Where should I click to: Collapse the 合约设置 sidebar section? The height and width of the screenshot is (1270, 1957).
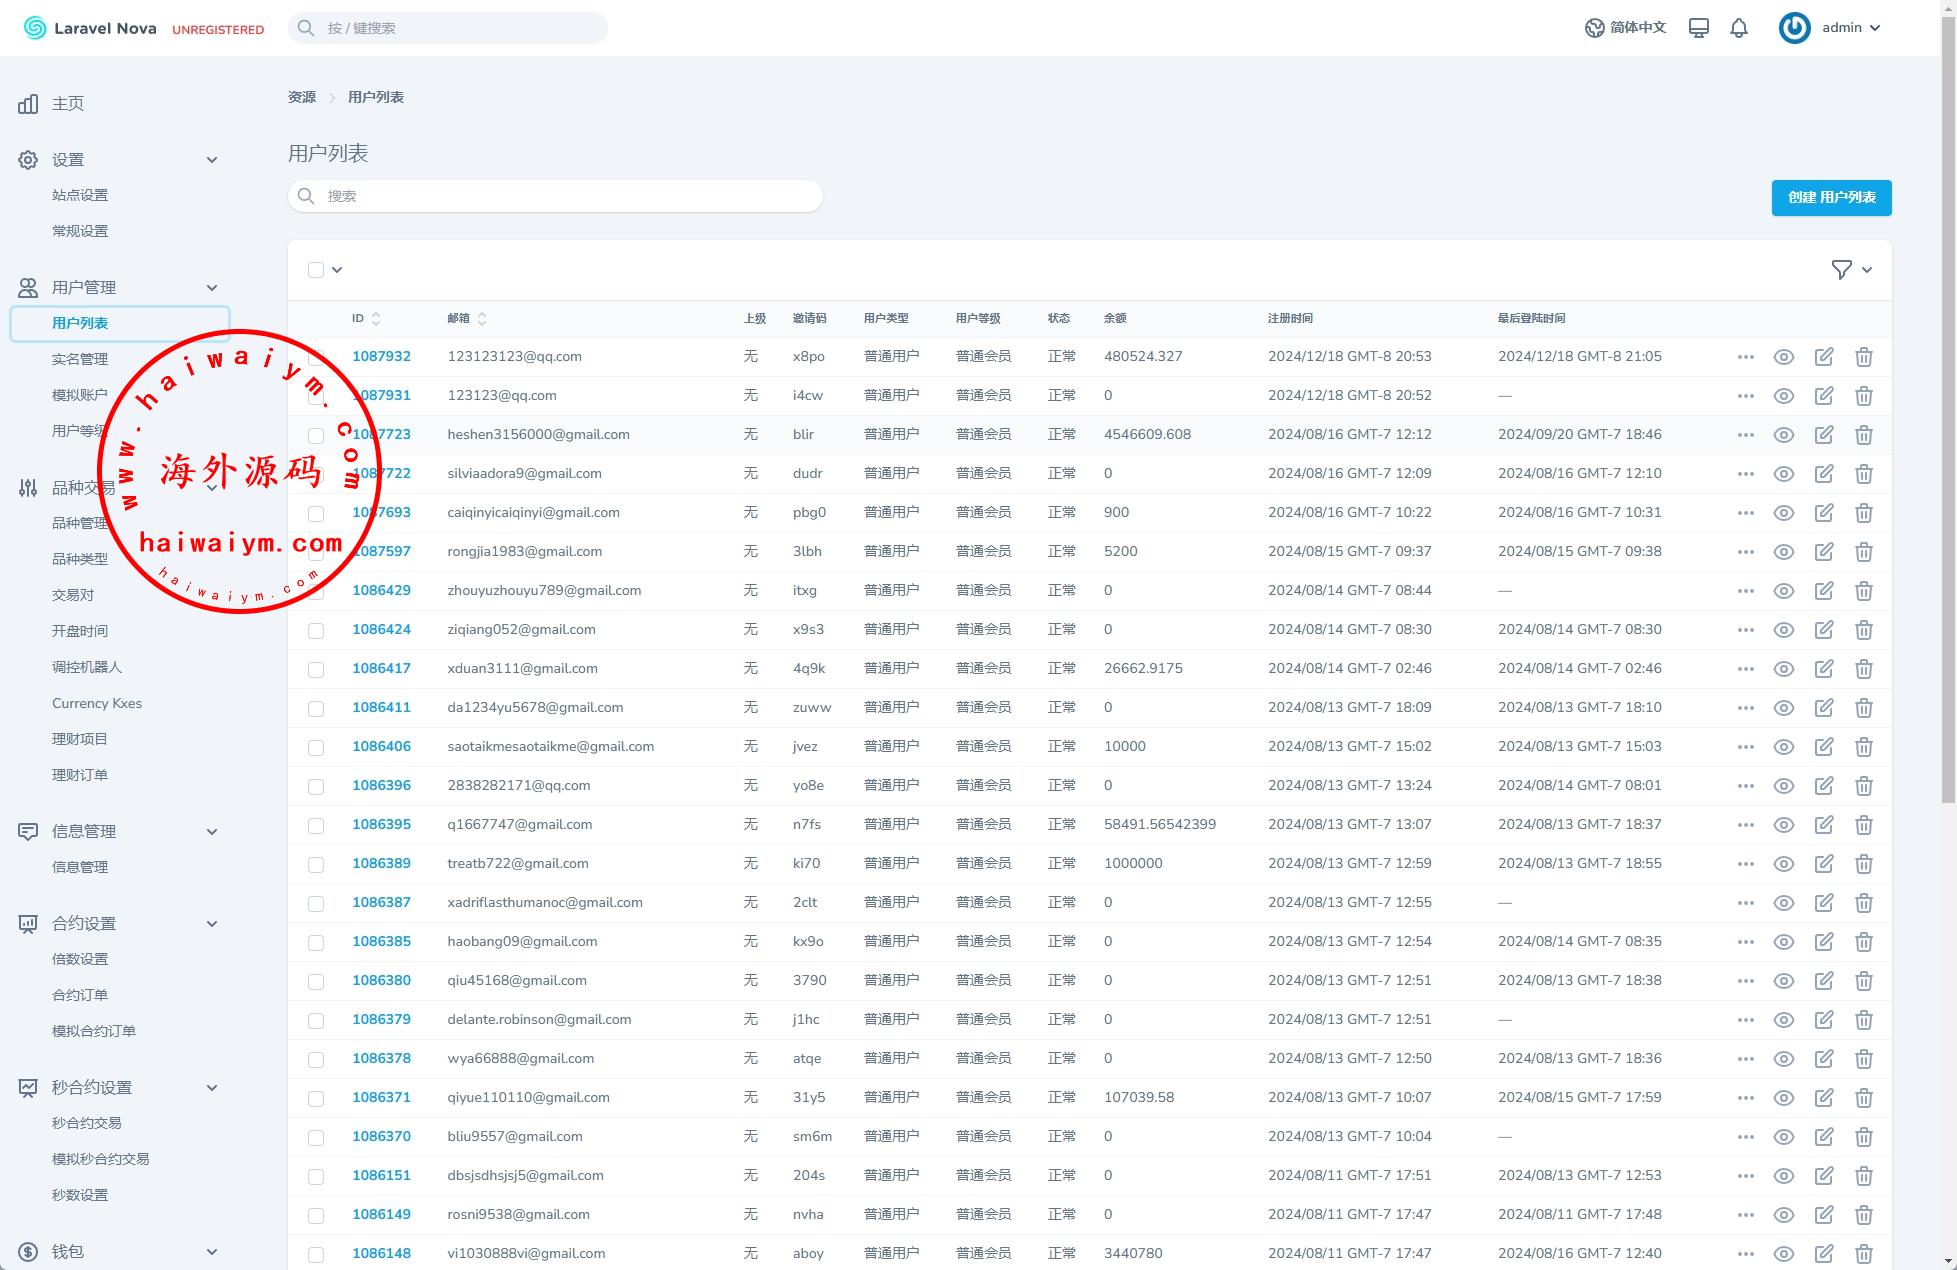tap(211, 924)
